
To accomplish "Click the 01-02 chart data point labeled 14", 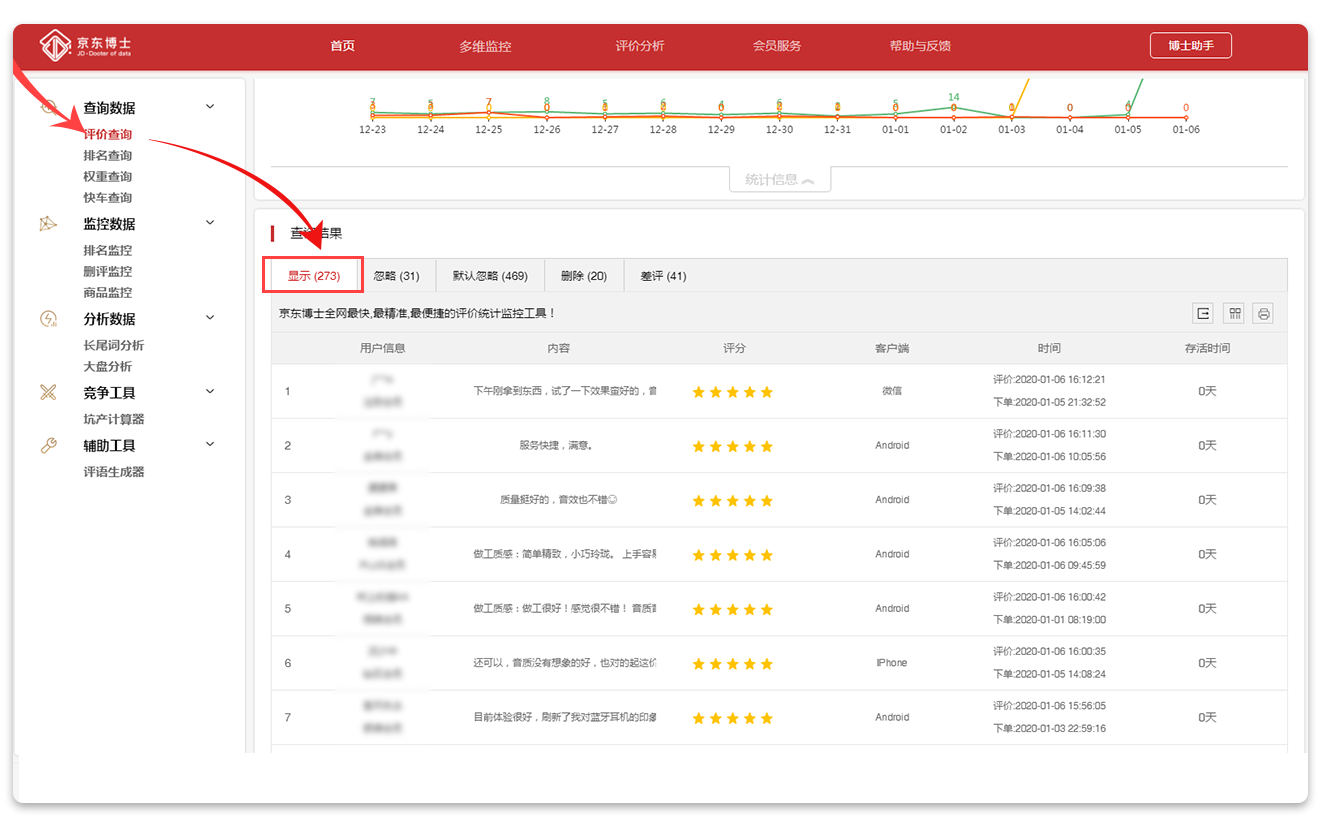I will (954, 106).
